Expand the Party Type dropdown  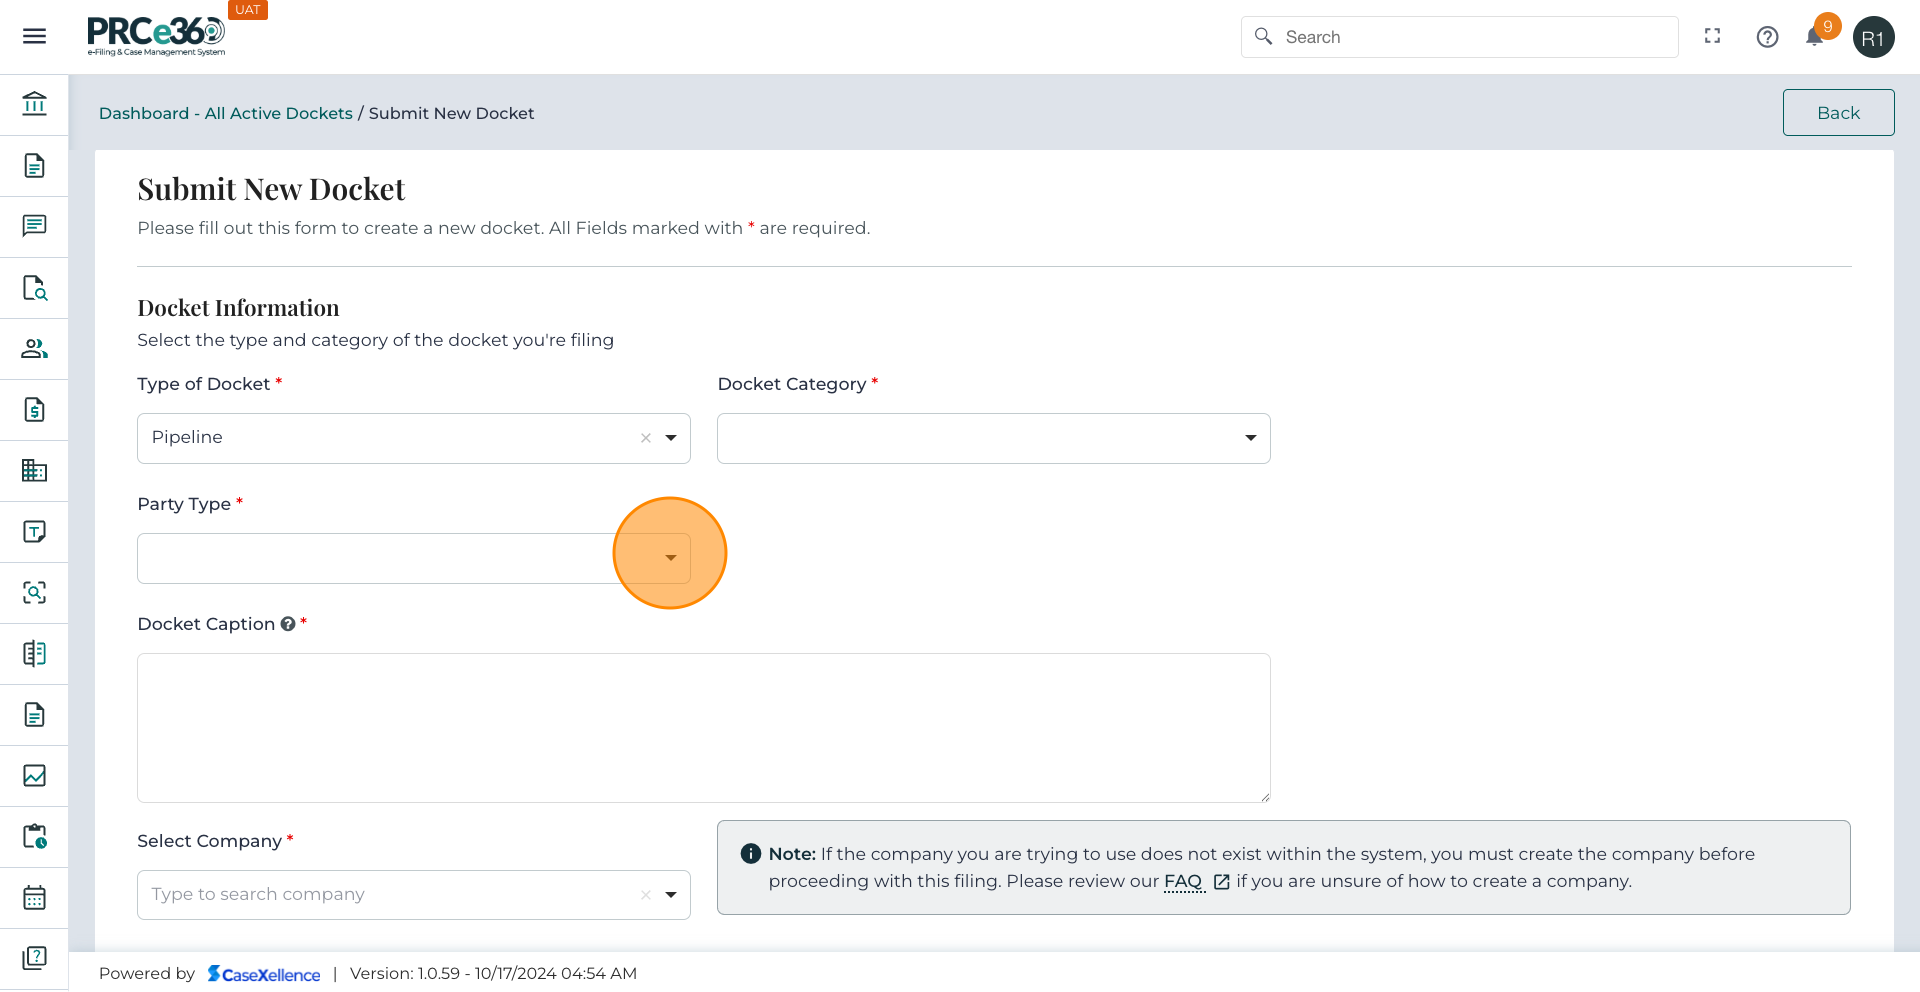tap(670, 558)
